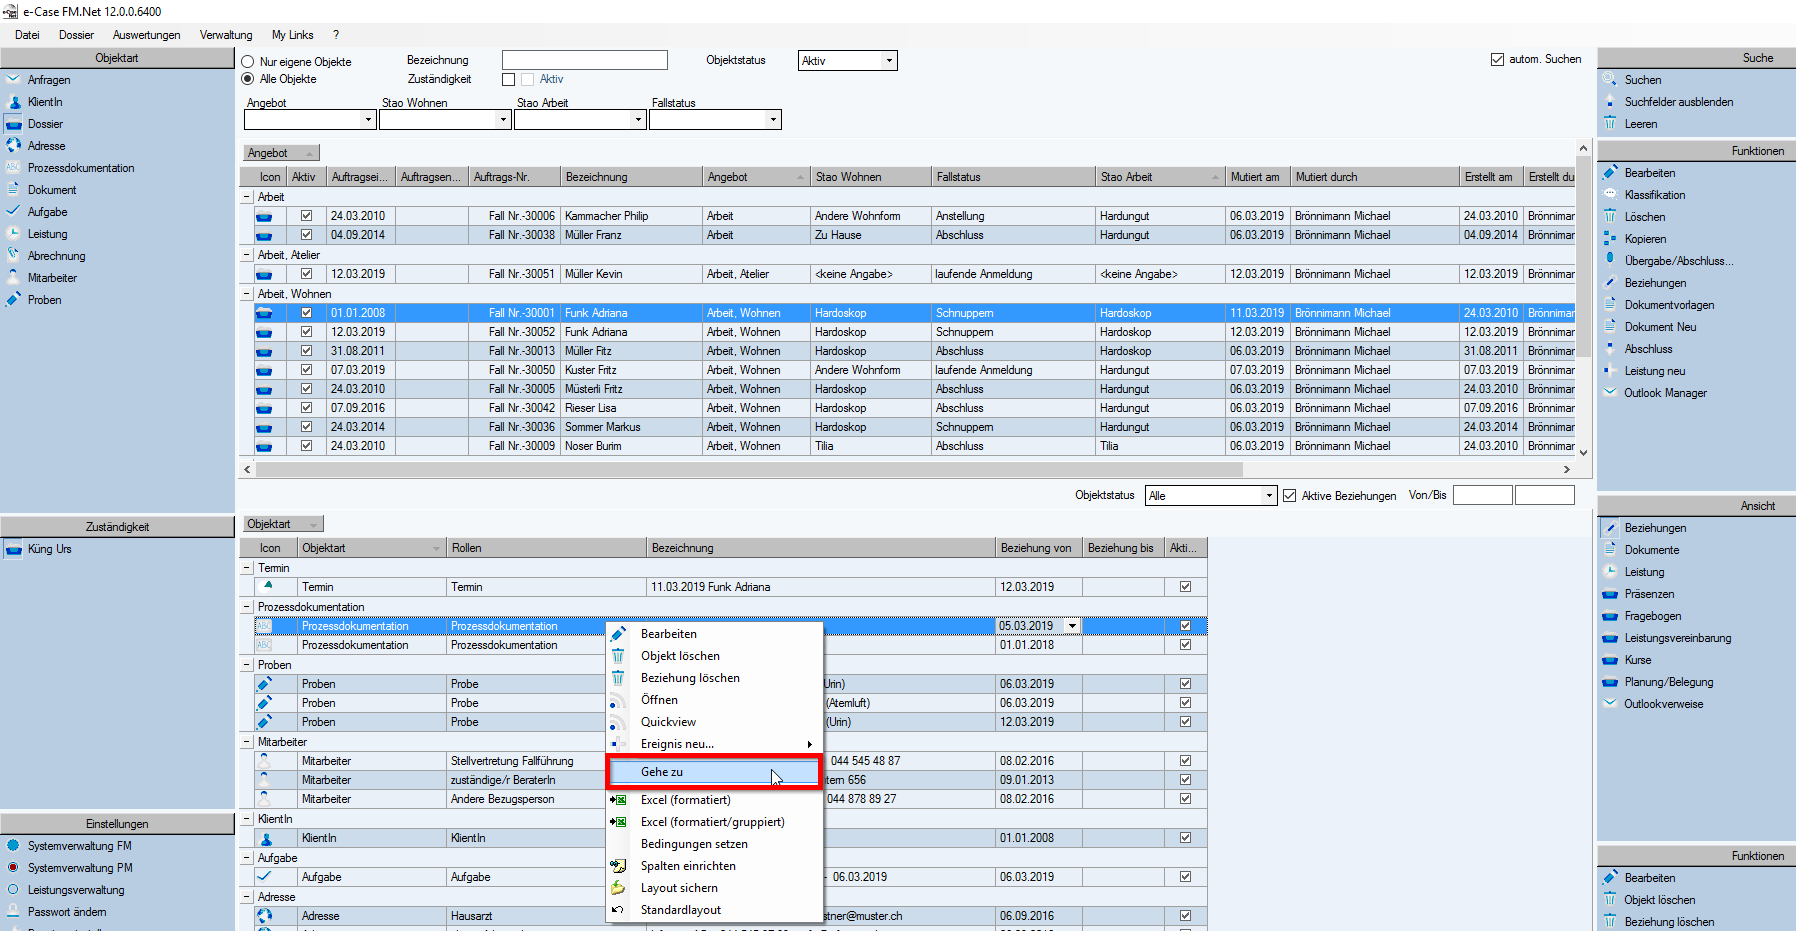
Task: Open Systemverwaltung FM settings
Action: 80,846
